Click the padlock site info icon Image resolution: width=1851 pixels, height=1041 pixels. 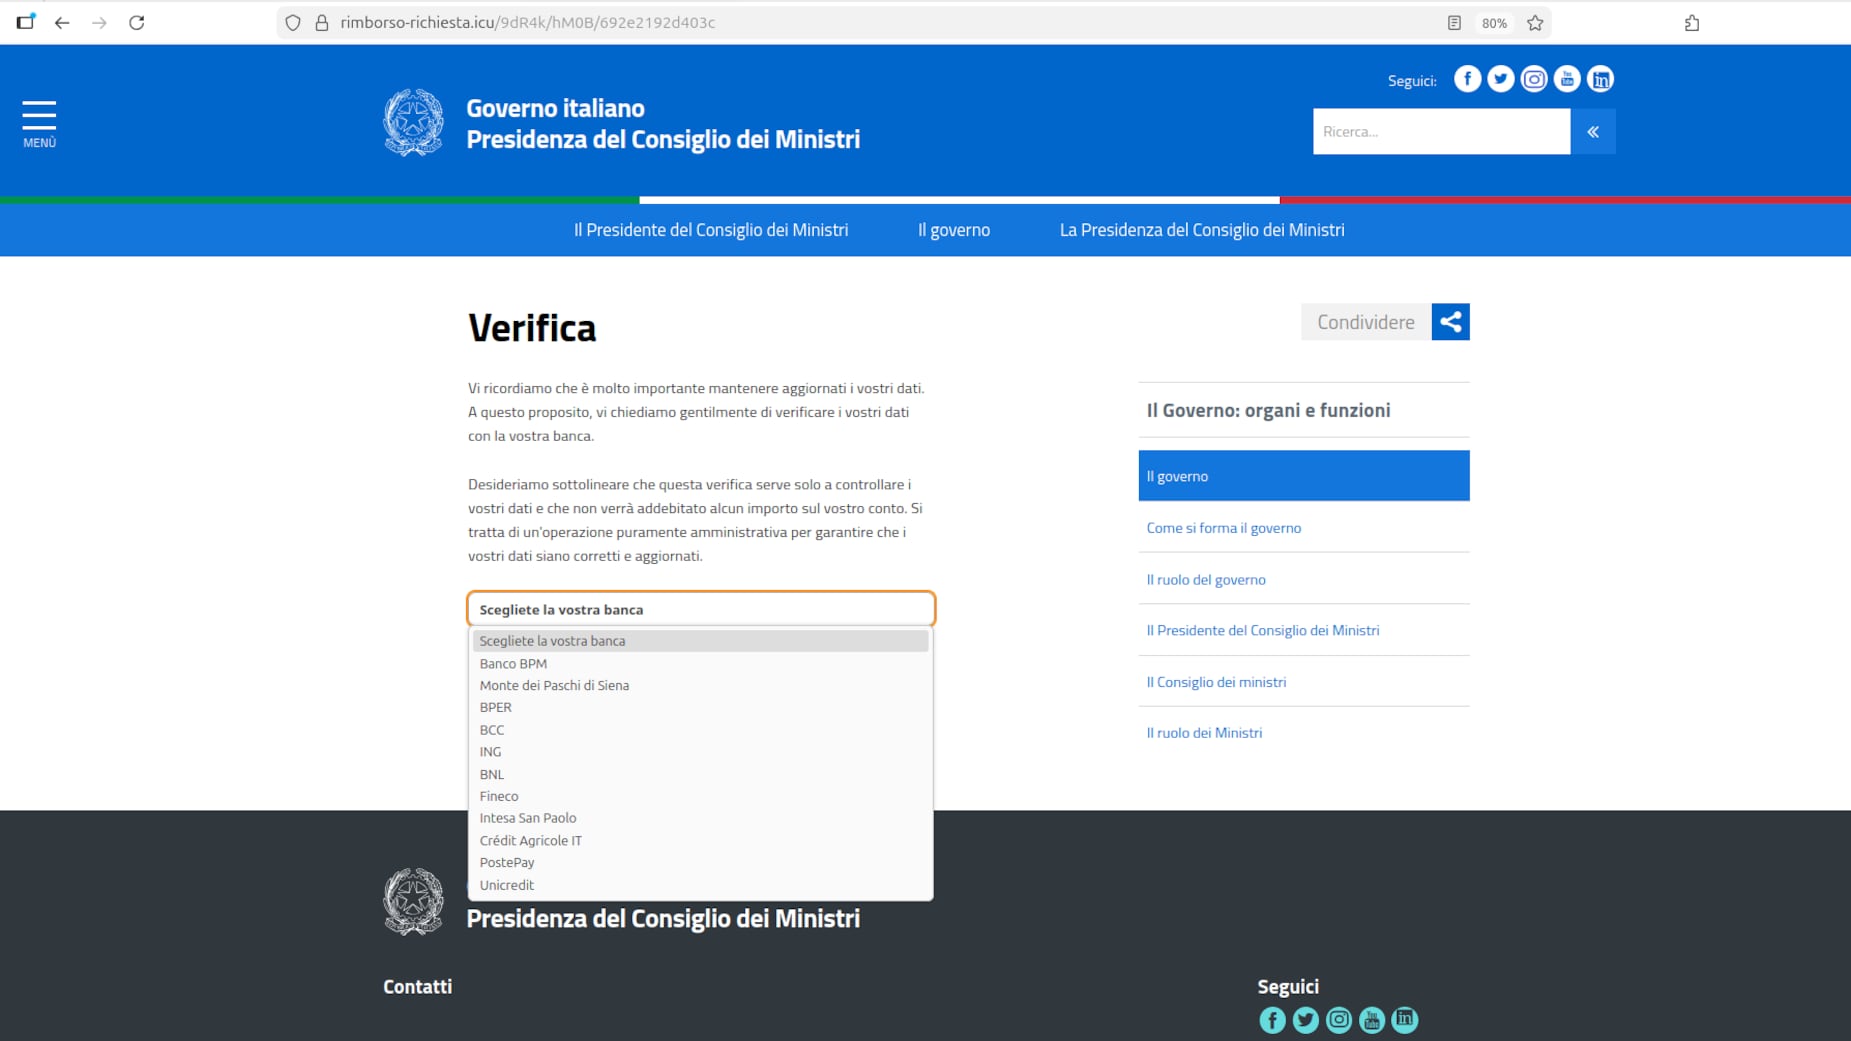coord(322,22)
